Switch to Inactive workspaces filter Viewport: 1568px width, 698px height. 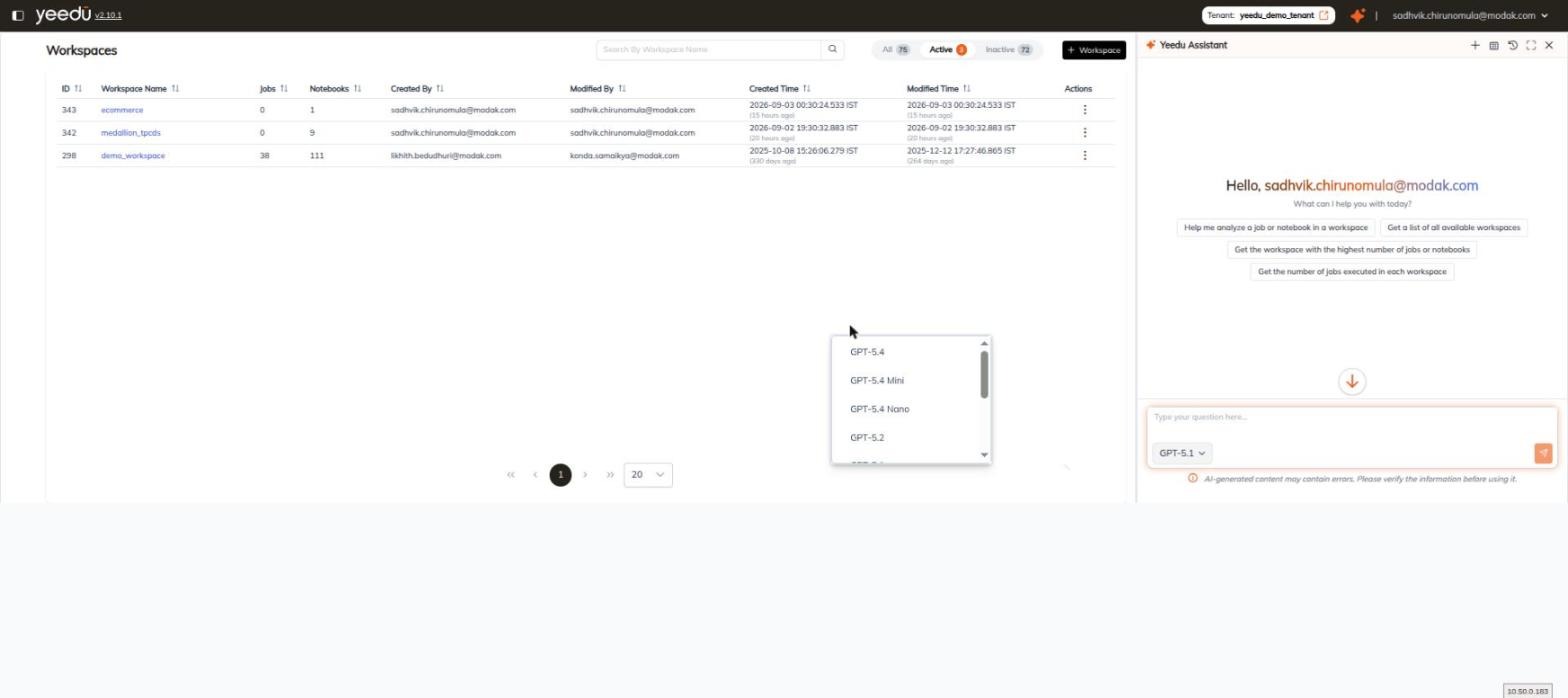tap(1008, 49)
